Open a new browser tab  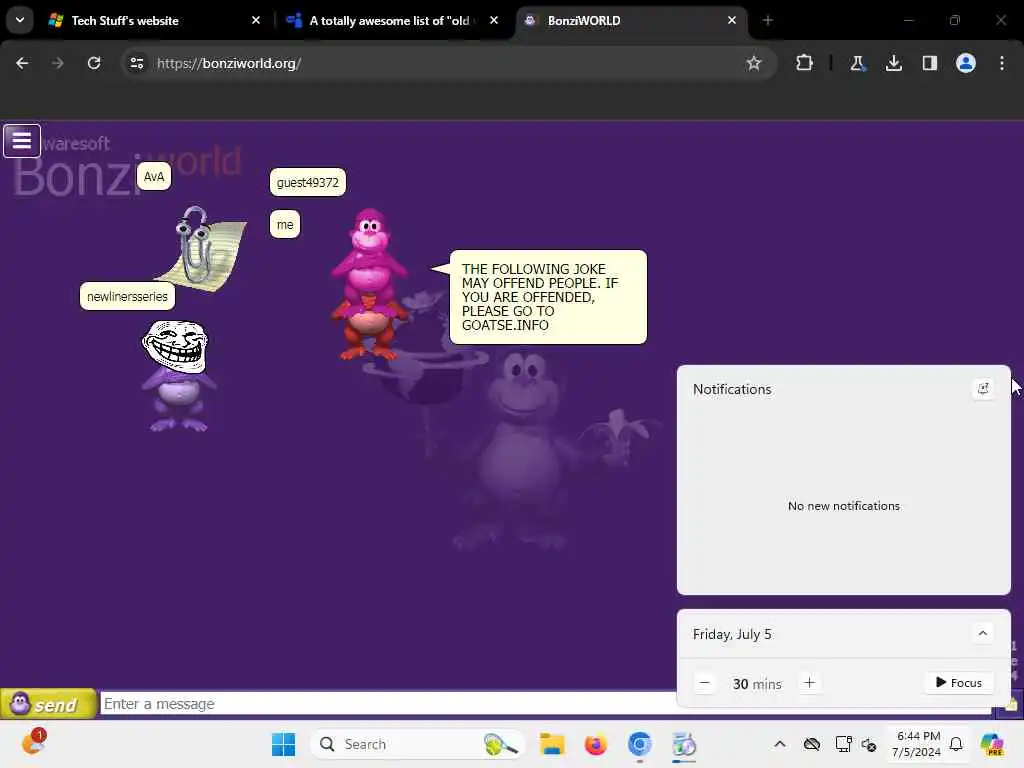(768, 20)
